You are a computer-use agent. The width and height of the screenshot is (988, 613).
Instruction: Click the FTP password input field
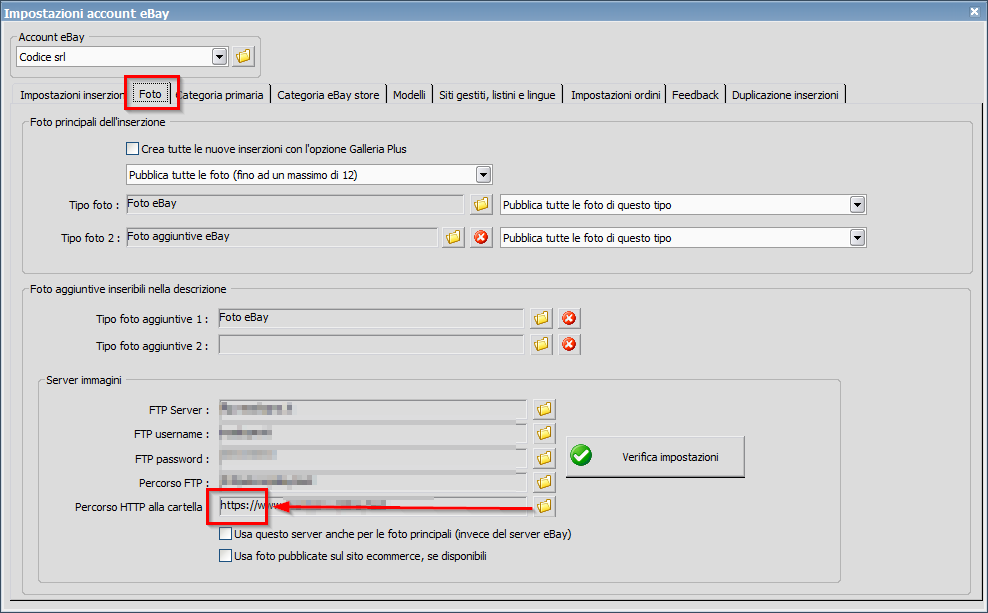click(373, 458)
